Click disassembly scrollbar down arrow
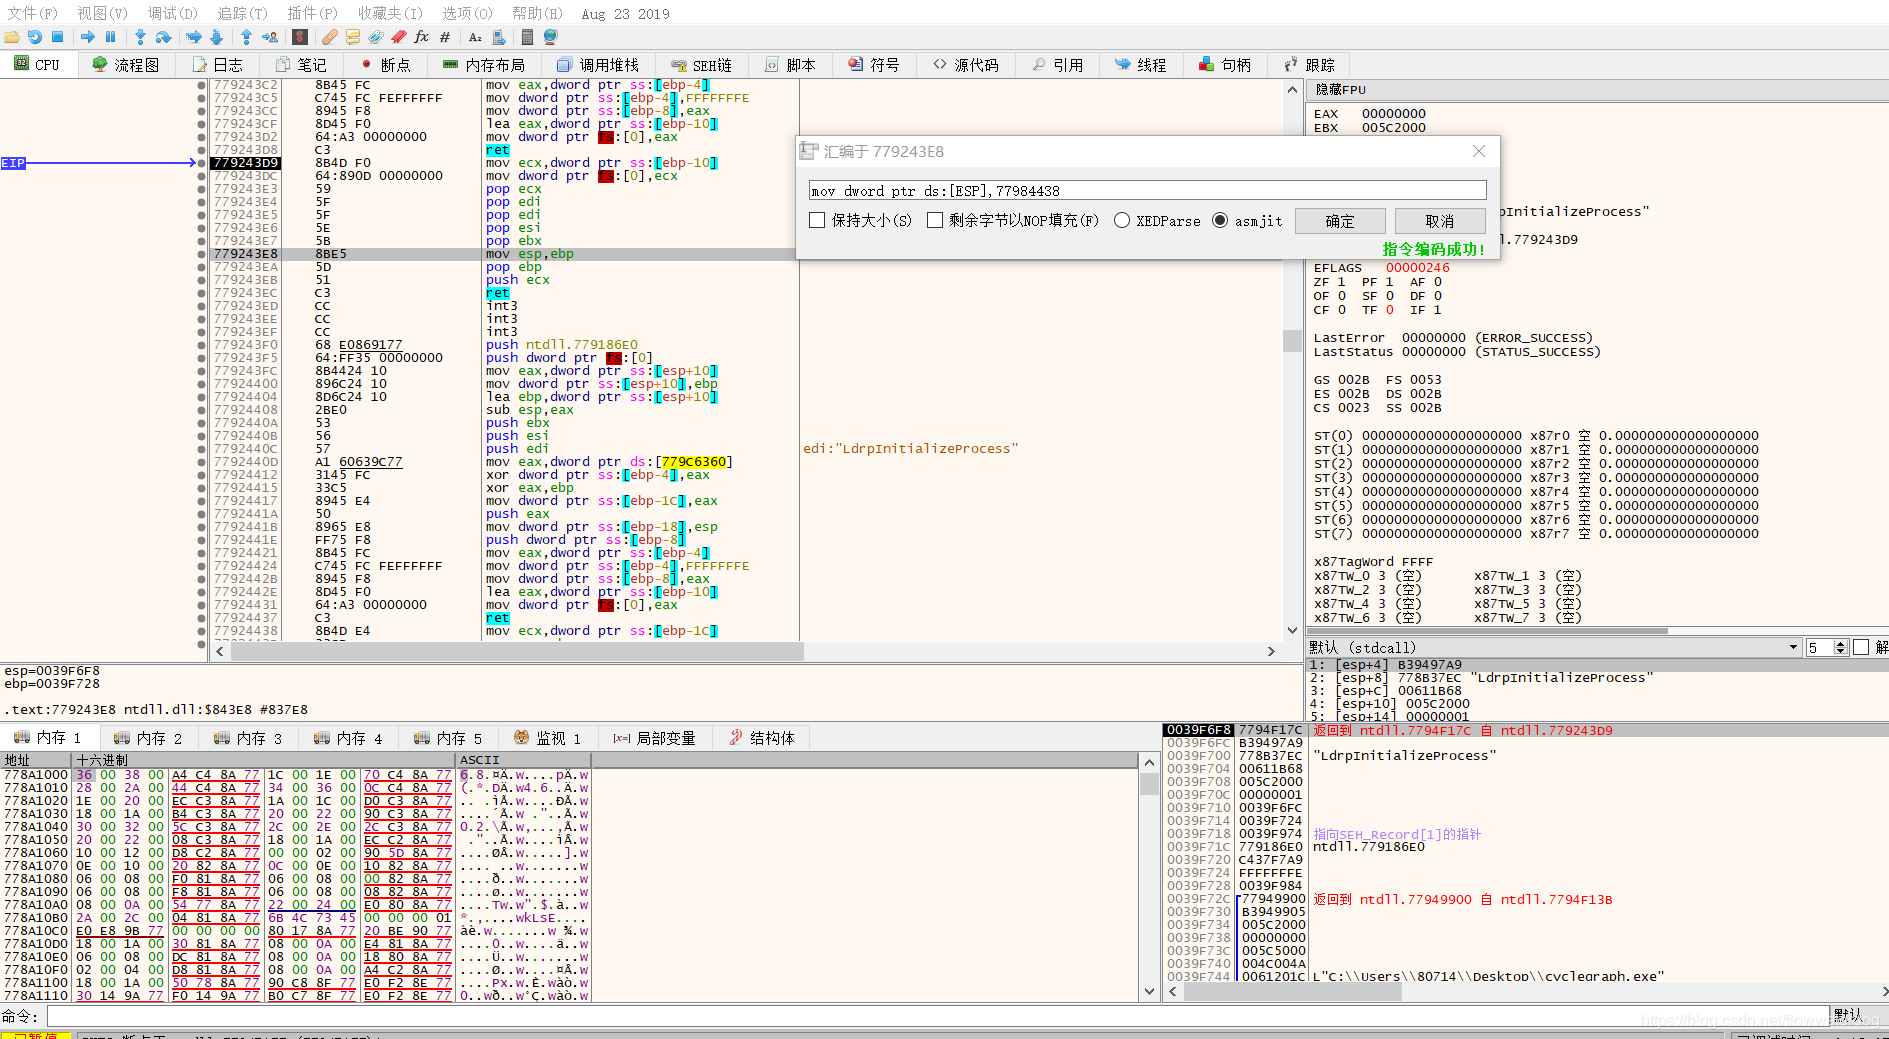Screen dimensions: 1889x1039 (1292, 630)
